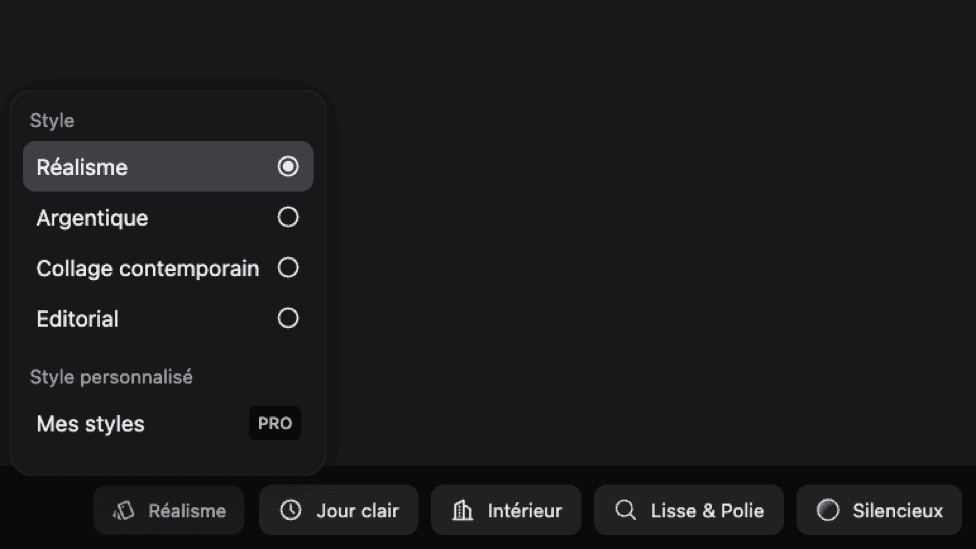976x549 pixels.
Task: Enable the Collage contemporain radio button
Action: (x=288, y=268)
